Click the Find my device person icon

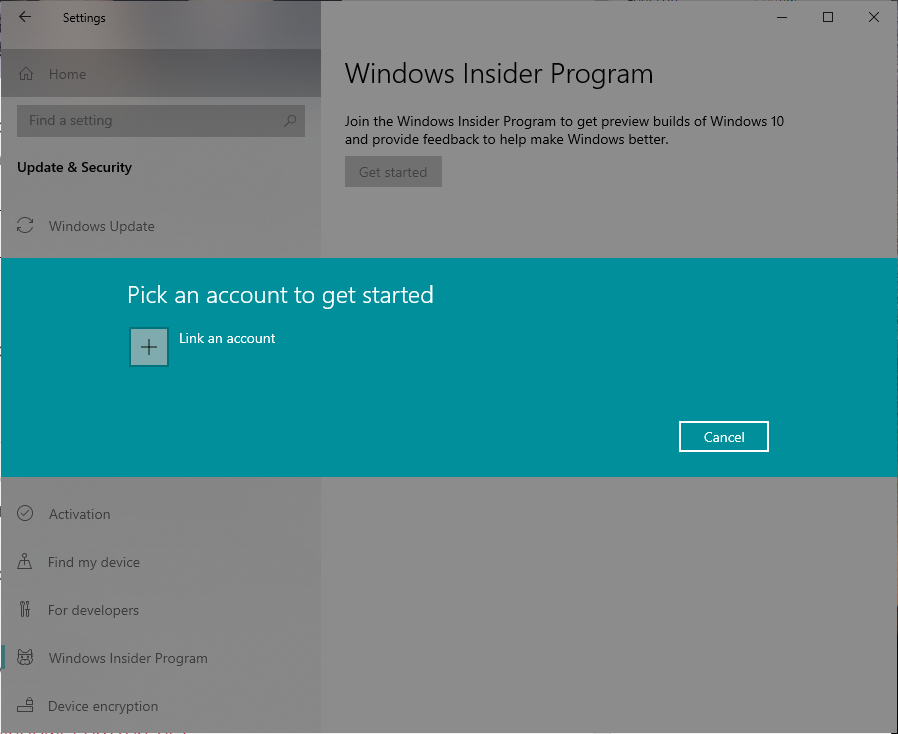pyautogui.click(x=26, y=562)
